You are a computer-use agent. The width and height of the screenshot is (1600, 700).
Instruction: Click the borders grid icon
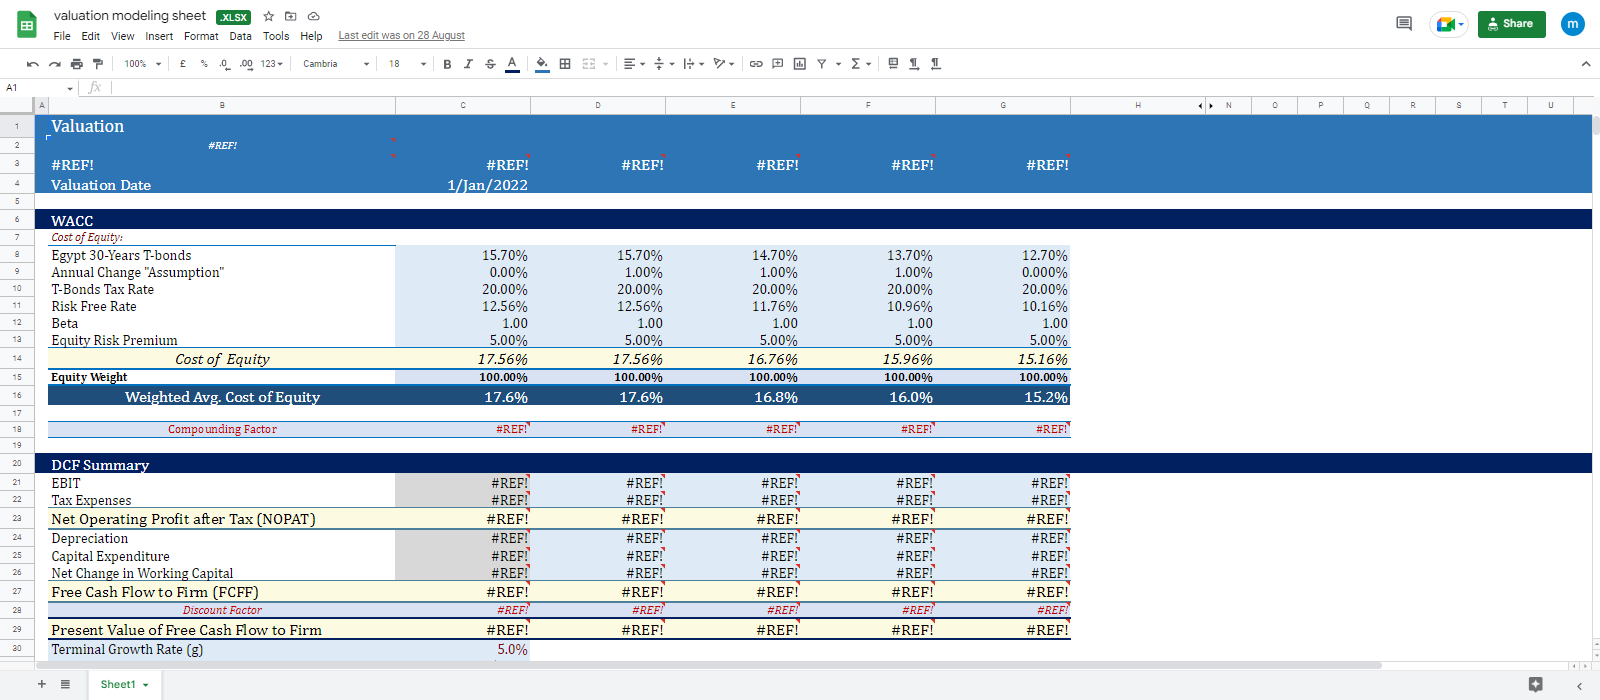[565, 64]
